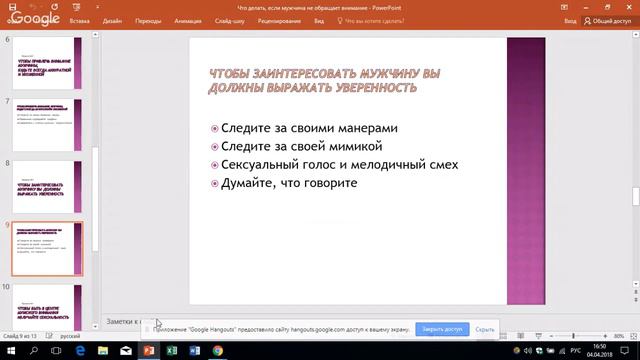The image size is (640, 360).
Task: Open Ribbon Display Options in the title bar
Action: click(x=564, y=7)
